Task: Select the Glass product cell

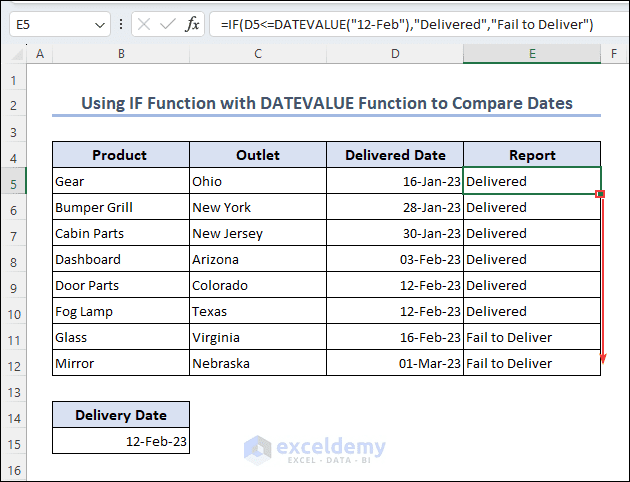Action: tap(121, 337)
